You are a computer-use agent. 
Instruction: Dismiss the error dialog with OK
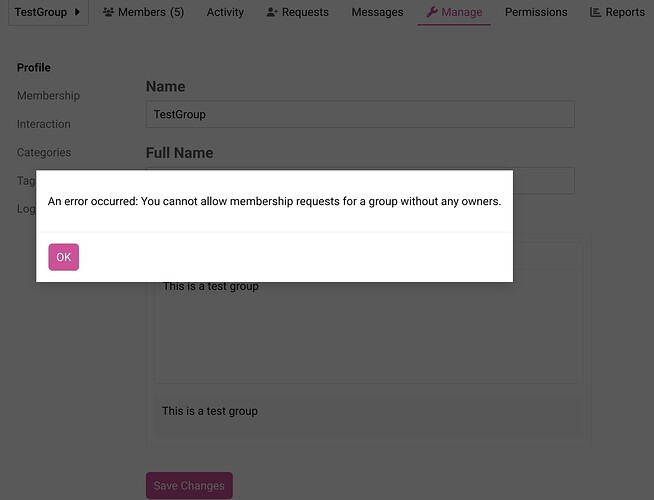click(x=63, y=257)
